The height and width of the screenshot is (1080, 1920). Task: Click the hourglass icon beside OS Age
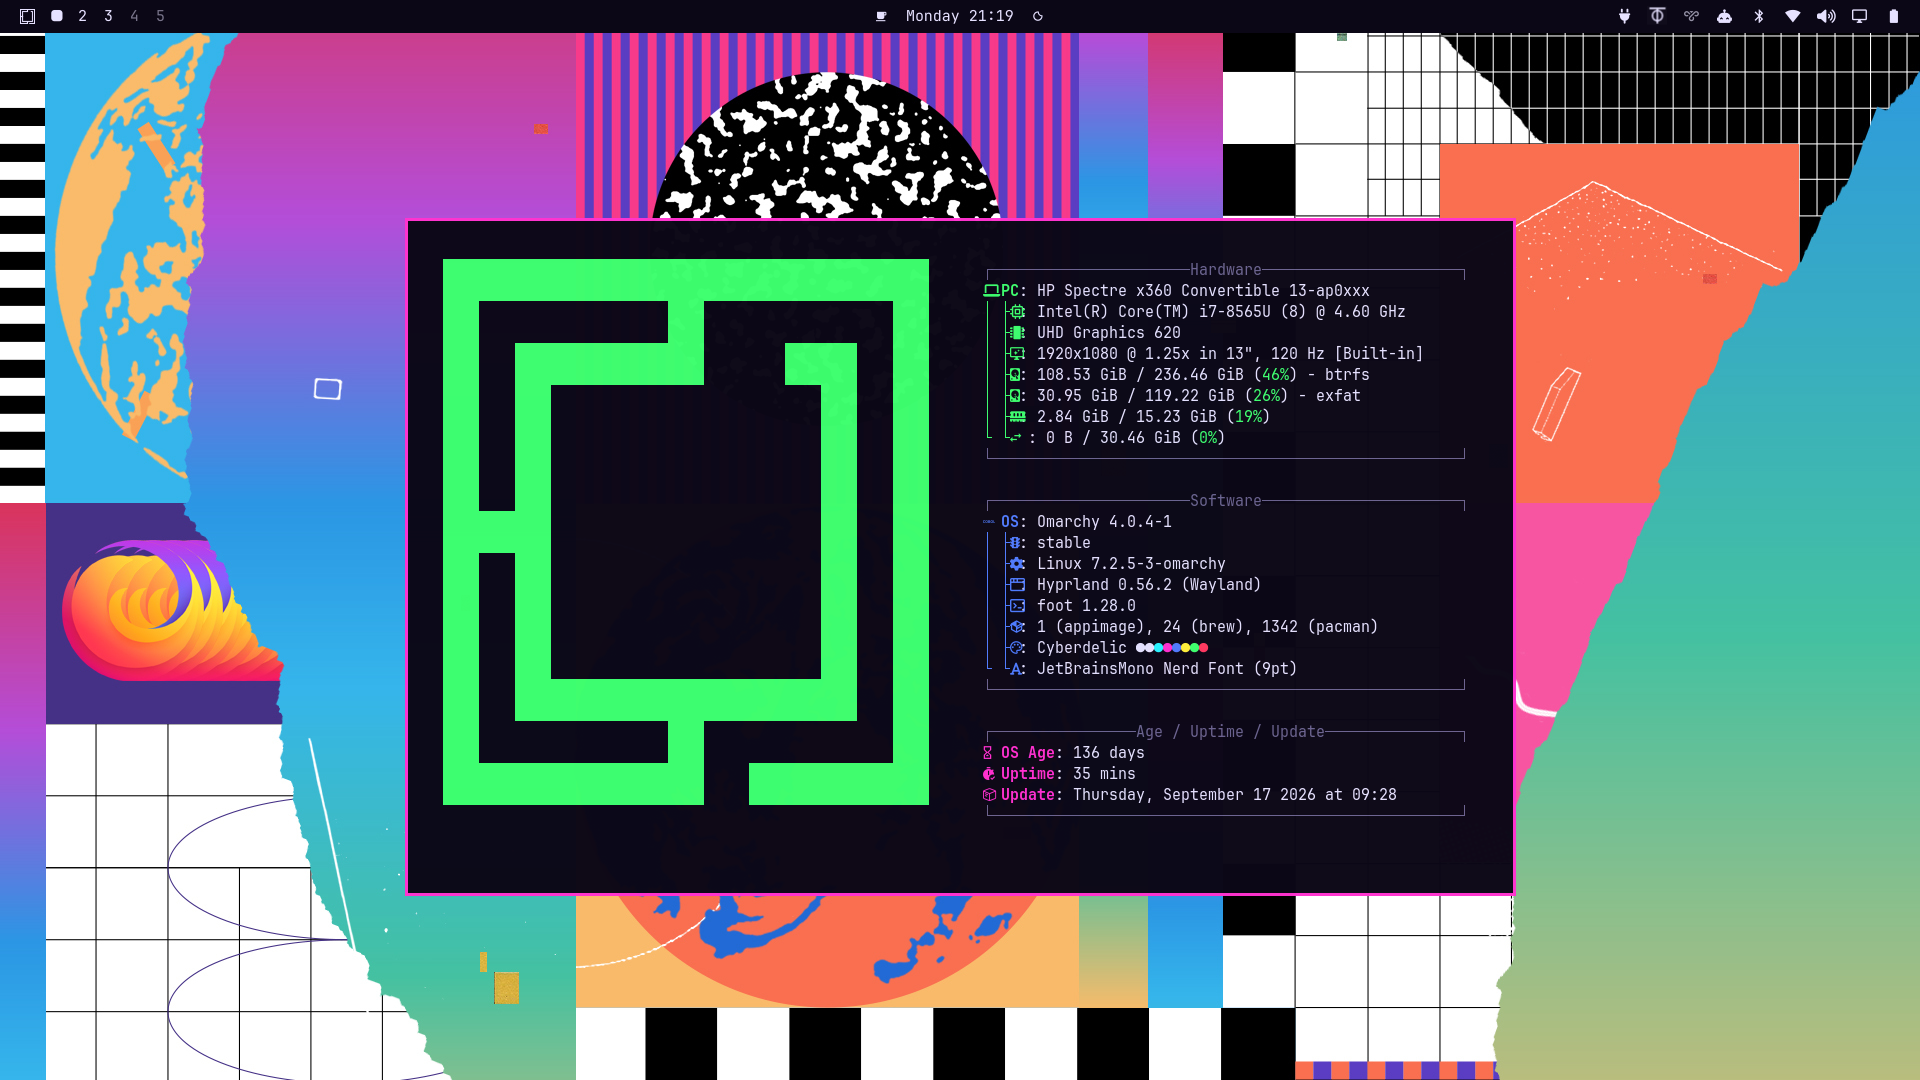988,753
